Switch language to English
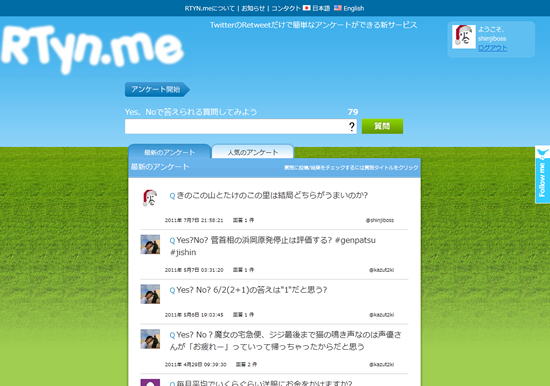Image resolution: width=550 pixels, height=386 pixels. tap(354, 8)
